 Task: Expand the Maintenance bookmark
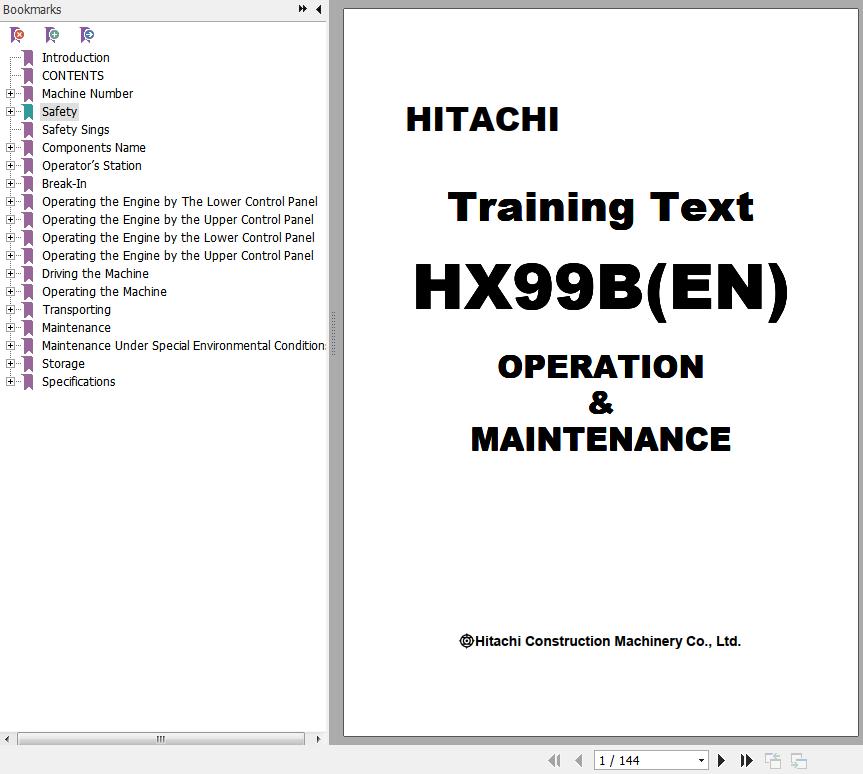tap(10, 328)
